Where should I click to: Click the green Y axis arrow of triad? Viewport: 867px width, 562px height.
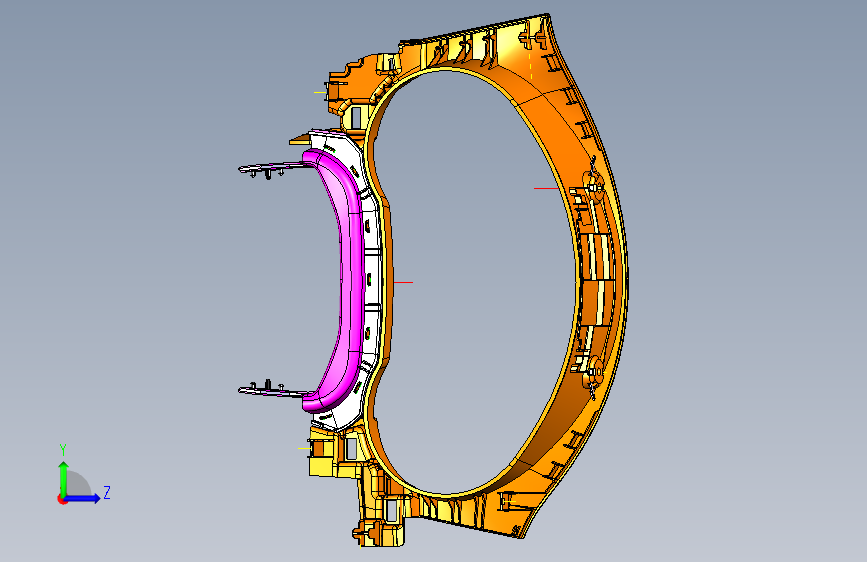(x=64, y=478)
